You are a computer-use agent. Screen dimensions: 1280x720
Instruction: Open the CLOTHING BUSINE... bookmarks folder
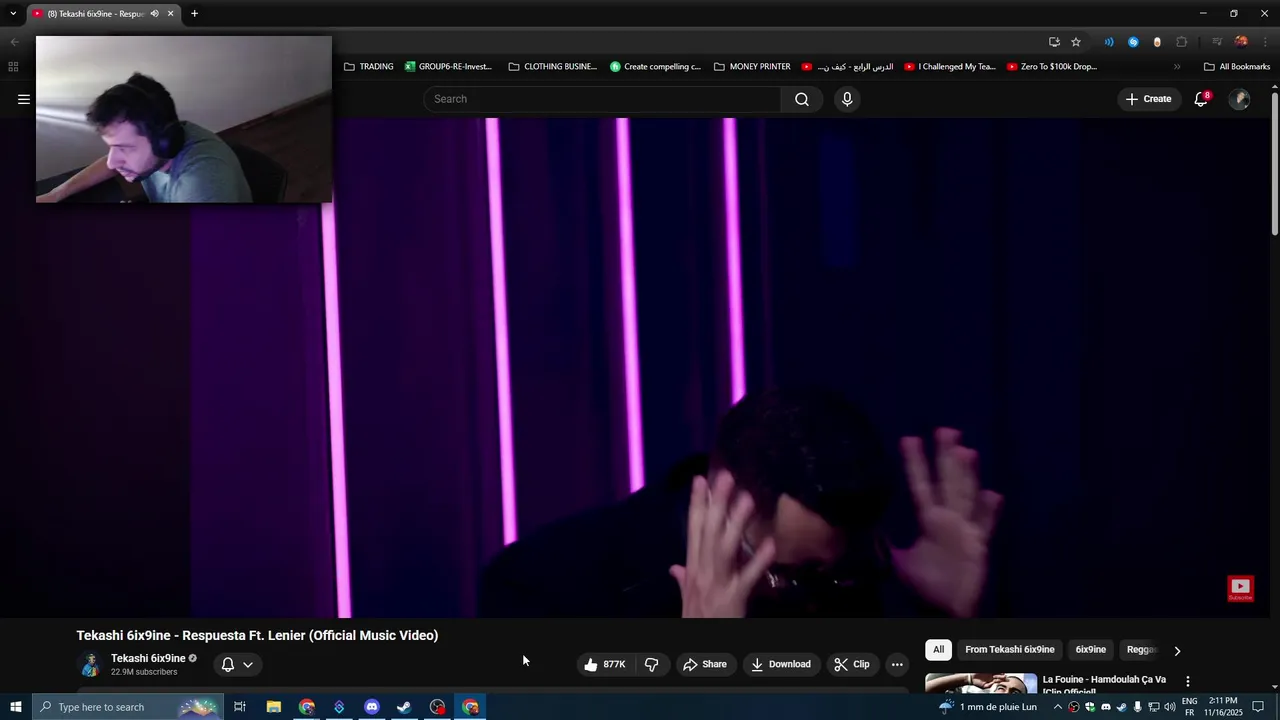553,67
